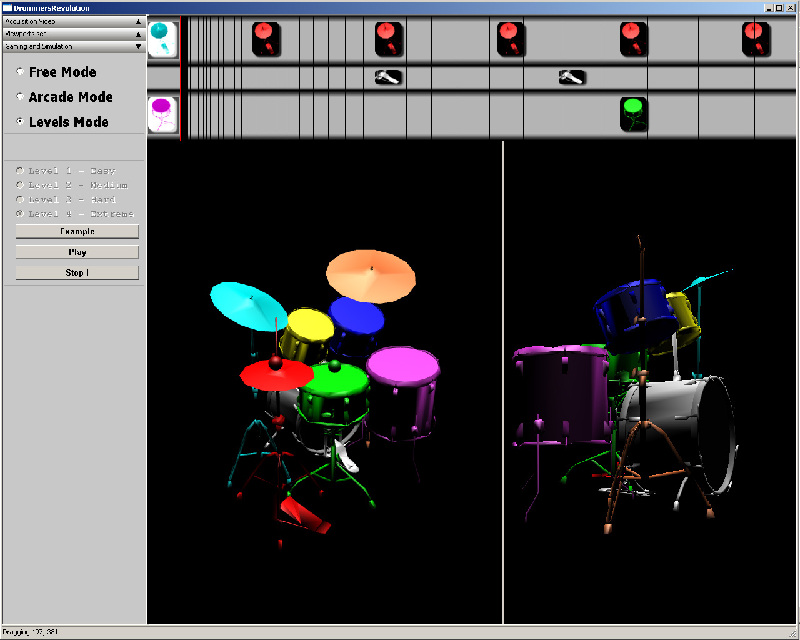Click the Stop button
The image size is (800, 640).
click(x=77, y=273)
